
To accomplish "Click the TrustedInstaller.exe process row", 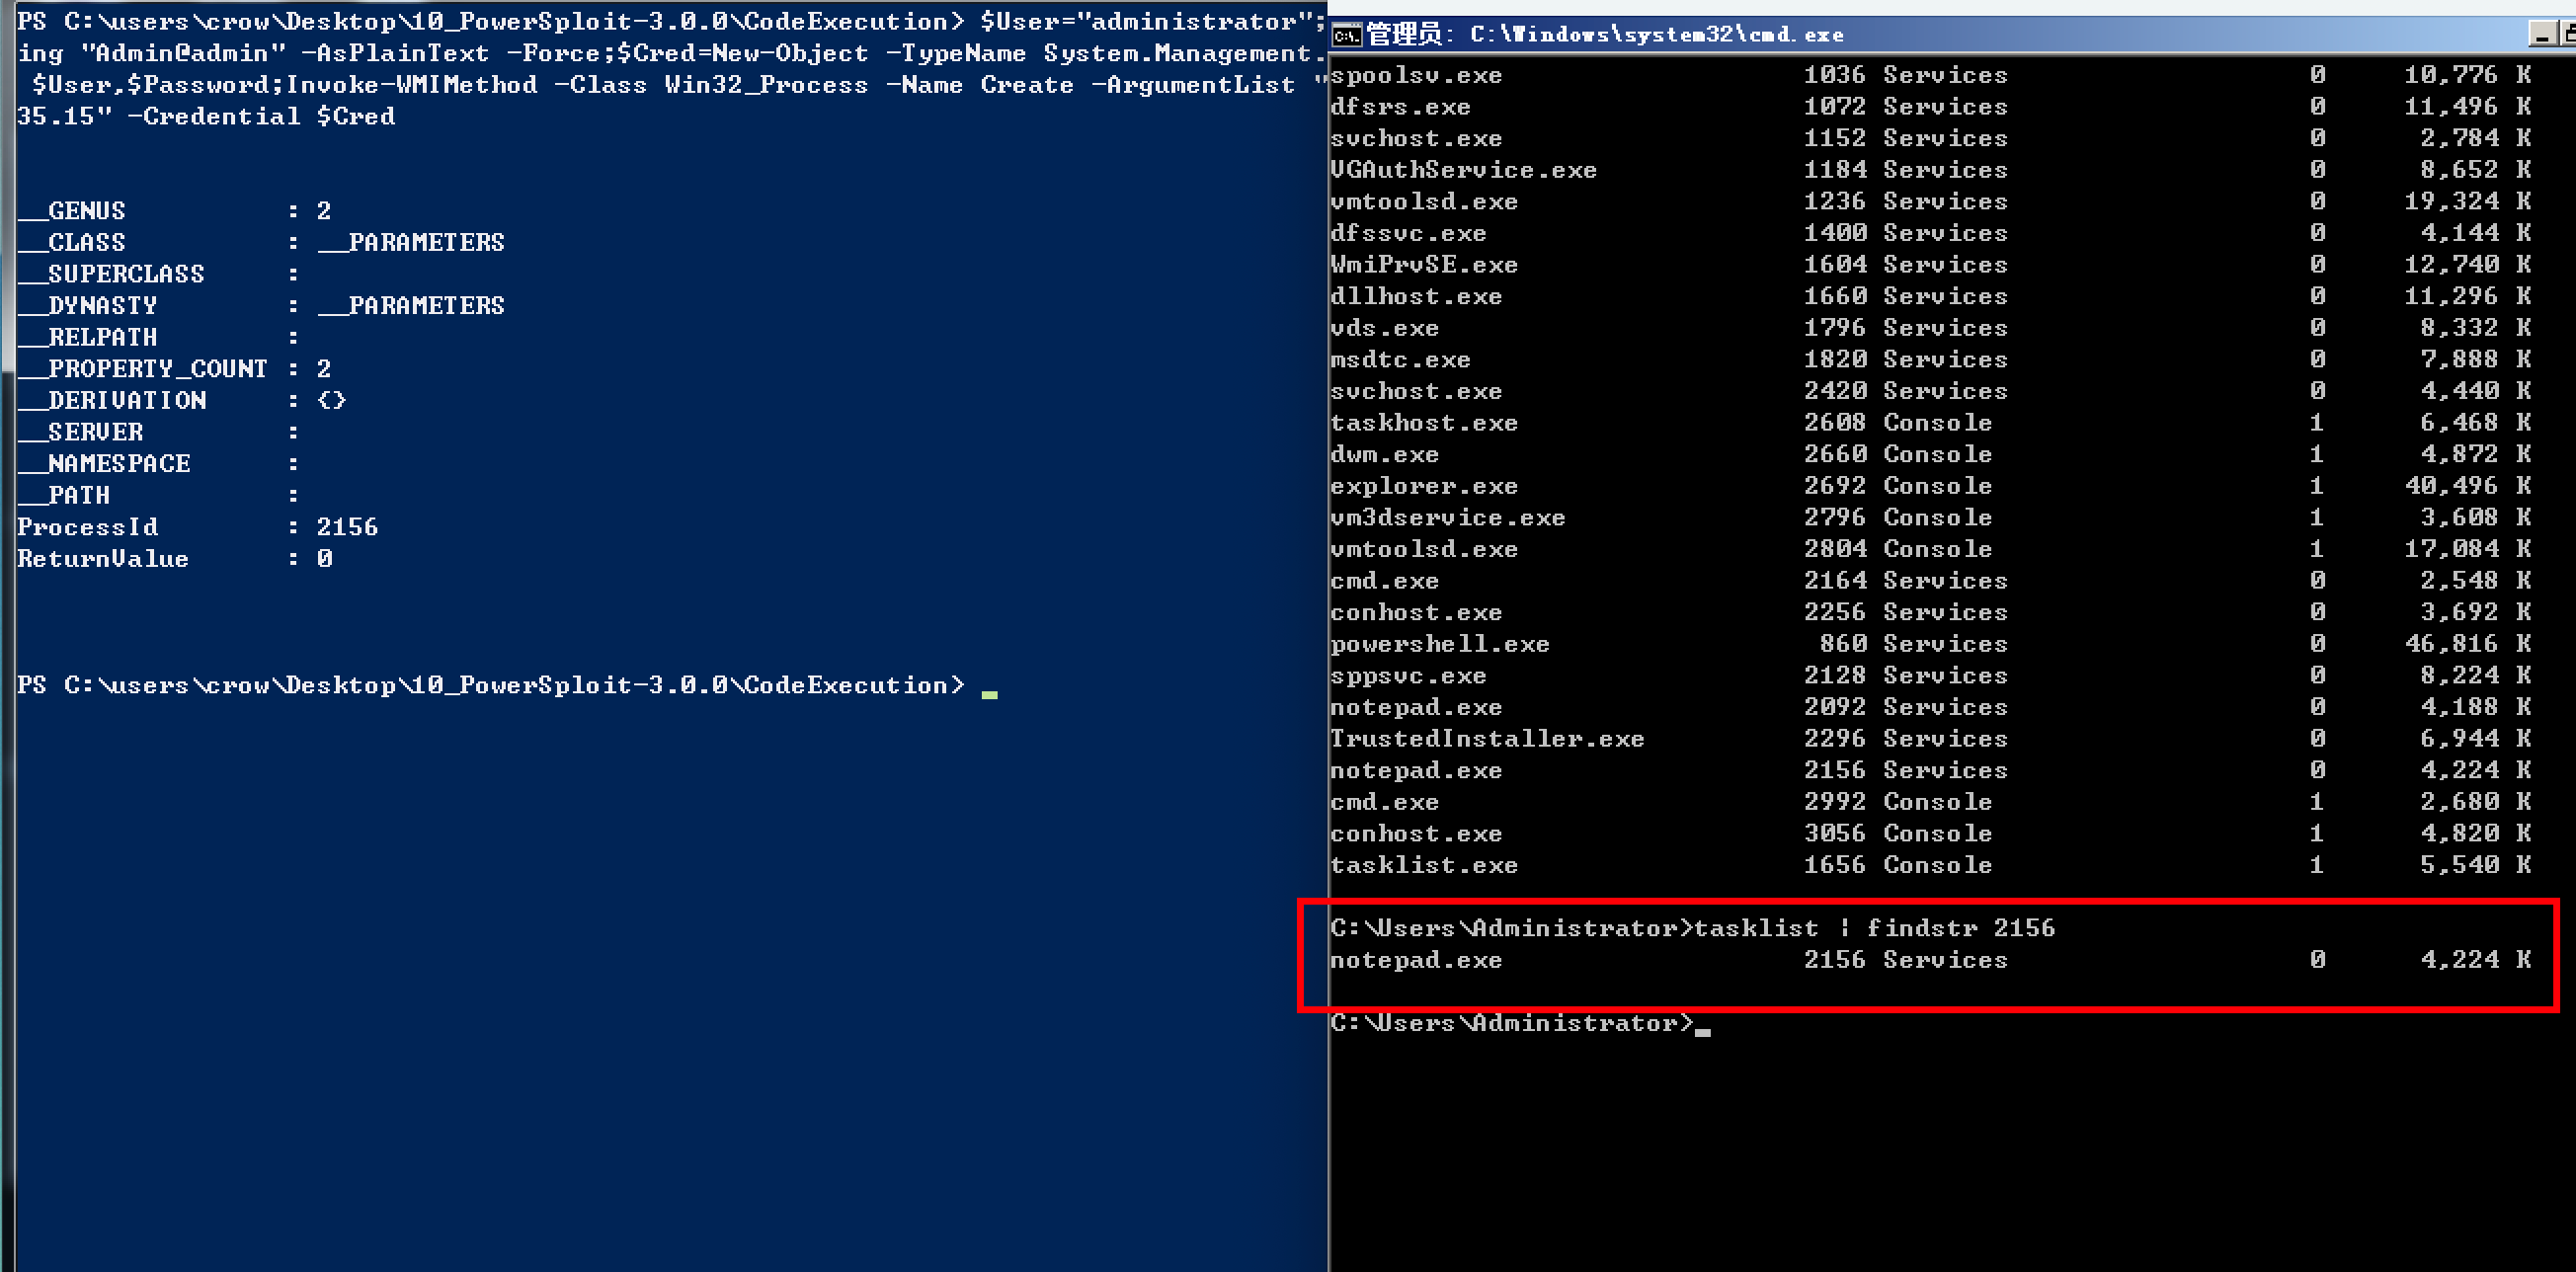I will (x=1487, y=739).
